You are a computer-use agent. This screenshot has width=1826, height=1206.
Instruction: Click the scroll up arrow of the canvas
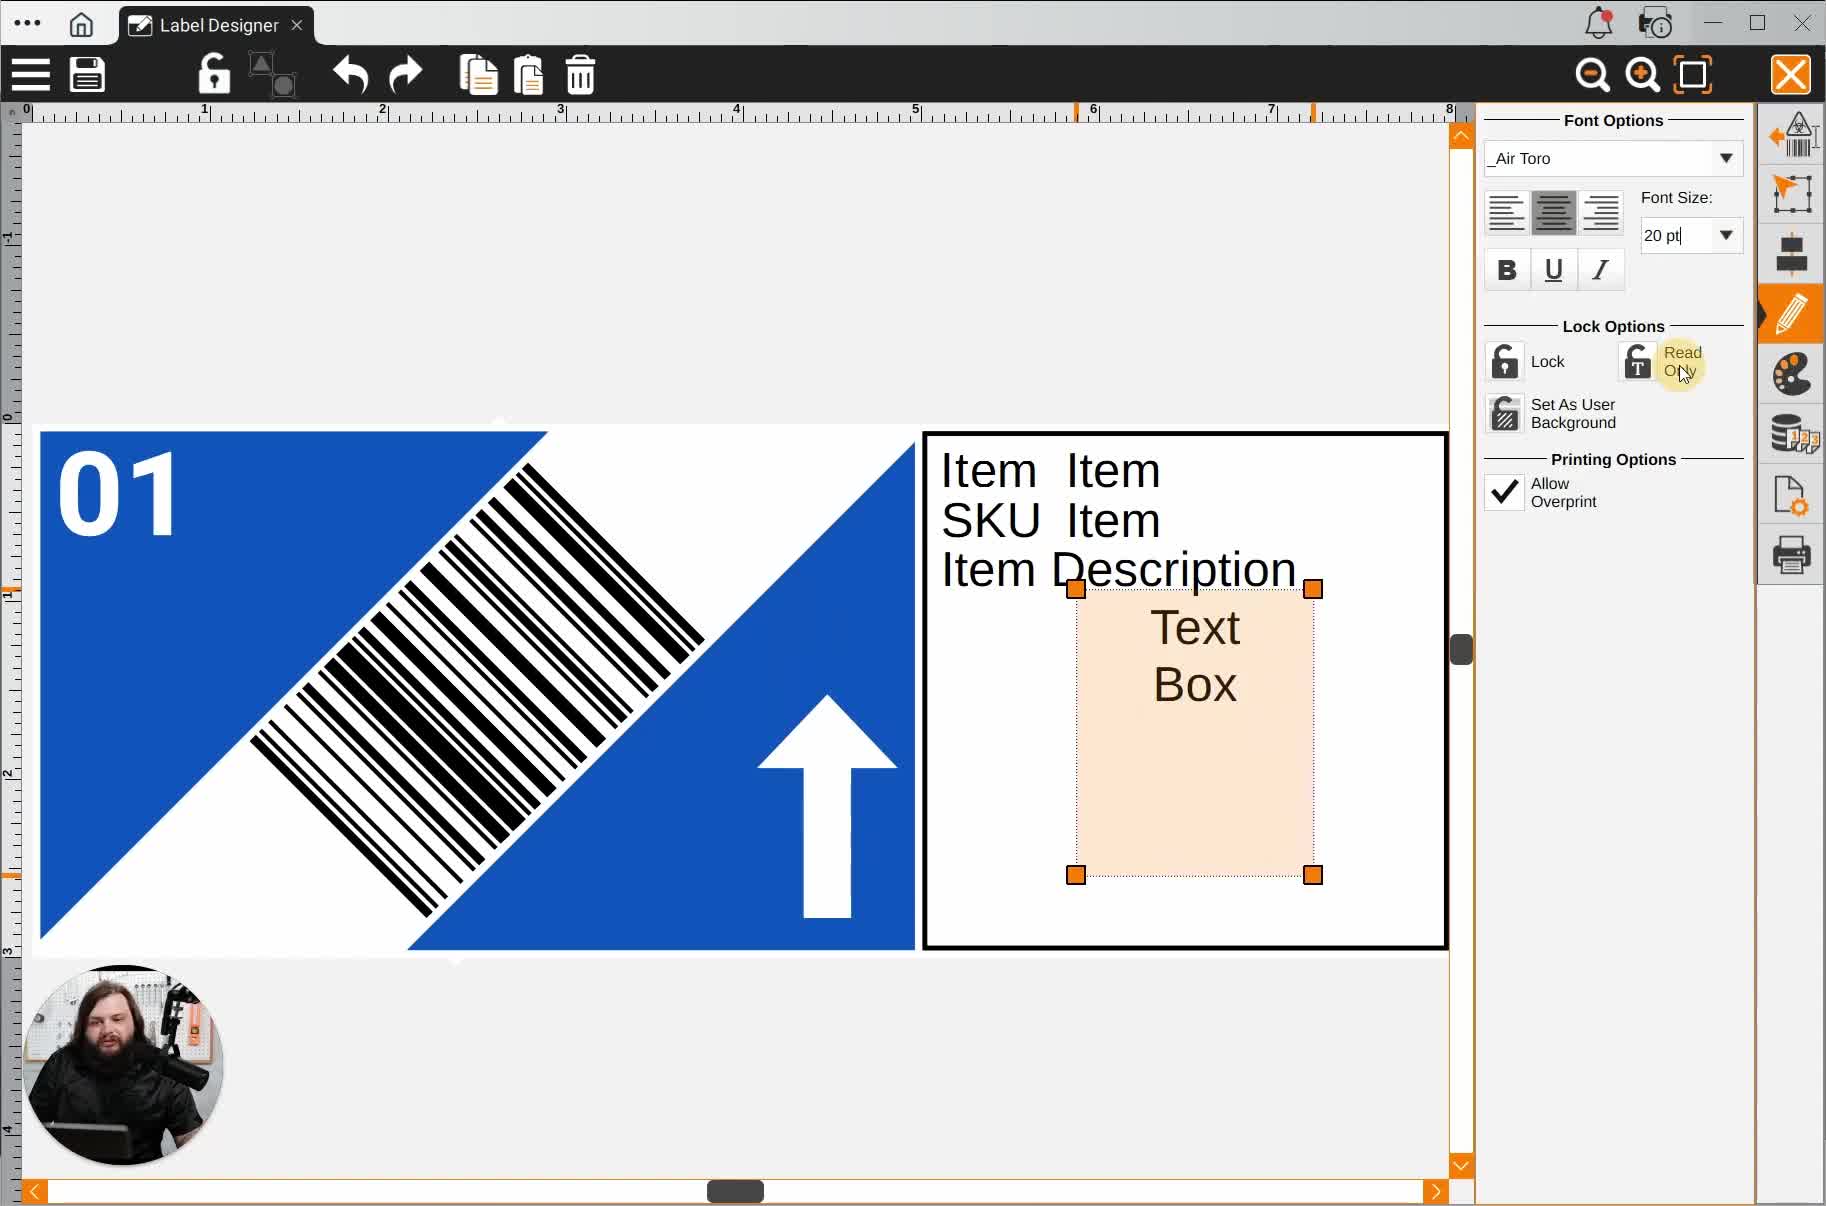point(1461,136)
